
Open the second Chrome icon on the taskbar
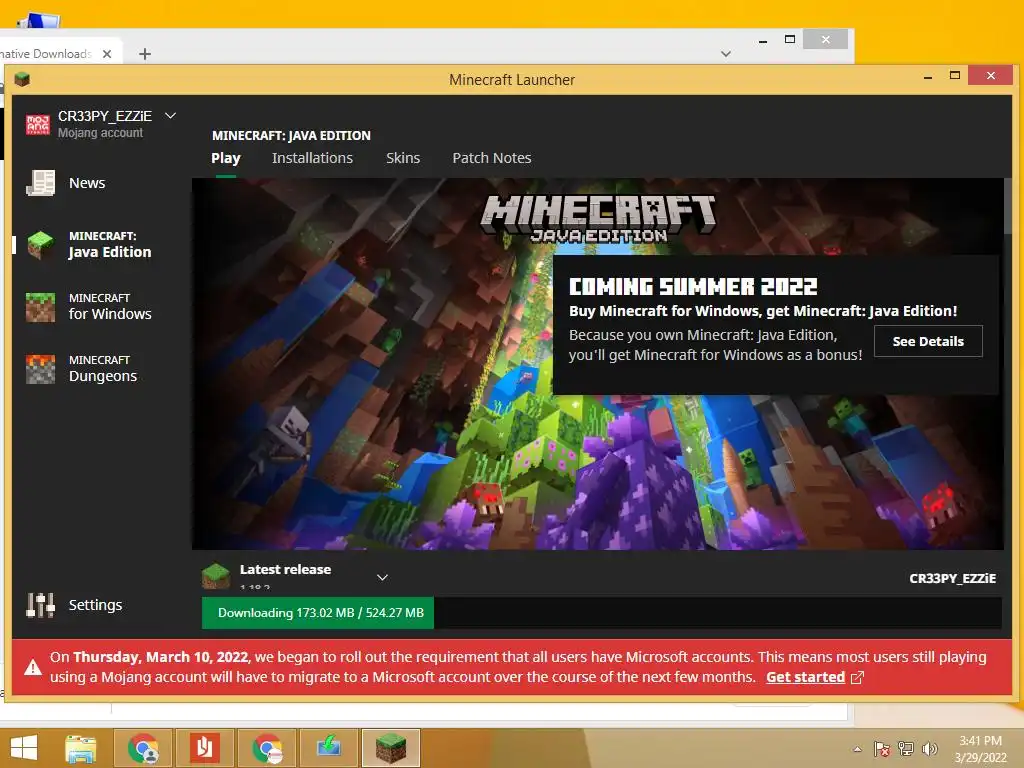tap(266, 748)
